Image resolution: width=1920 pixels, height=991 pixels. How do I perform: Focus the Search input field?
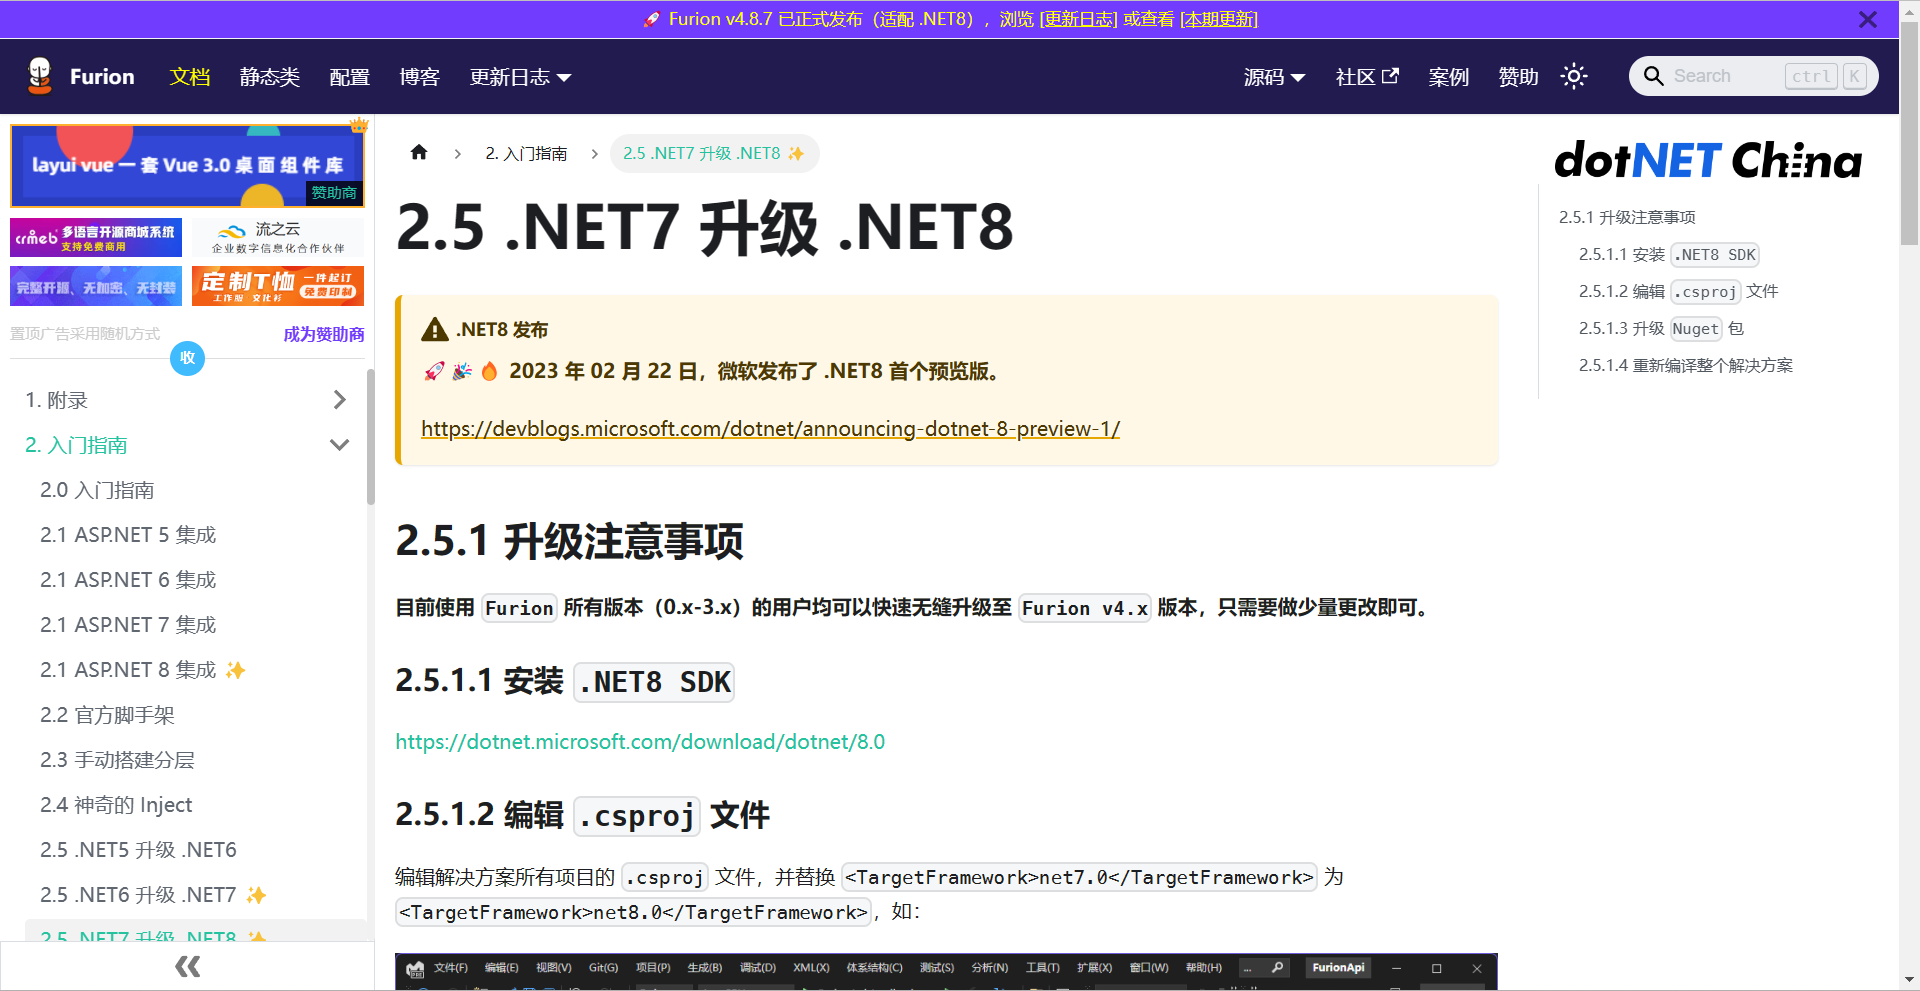point(1725,76)
